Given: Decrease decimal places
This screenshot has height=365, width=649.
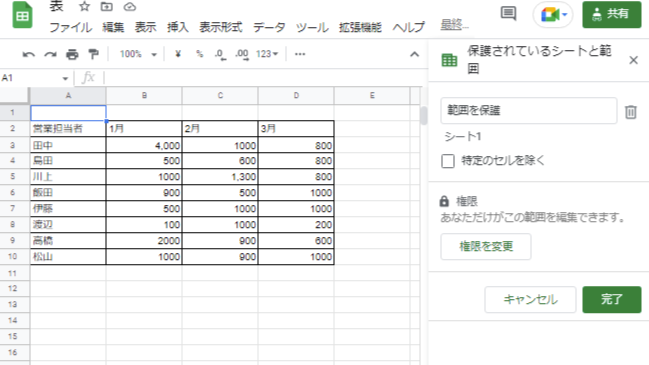Looking at the screenshot, I should pos(220,55).
